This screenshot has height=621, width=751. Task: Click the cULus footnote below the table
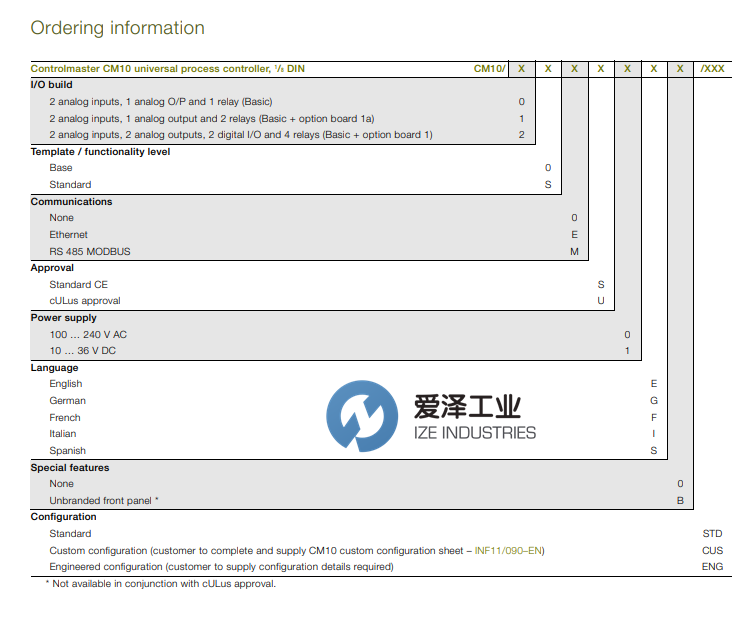tap(160, 584)
